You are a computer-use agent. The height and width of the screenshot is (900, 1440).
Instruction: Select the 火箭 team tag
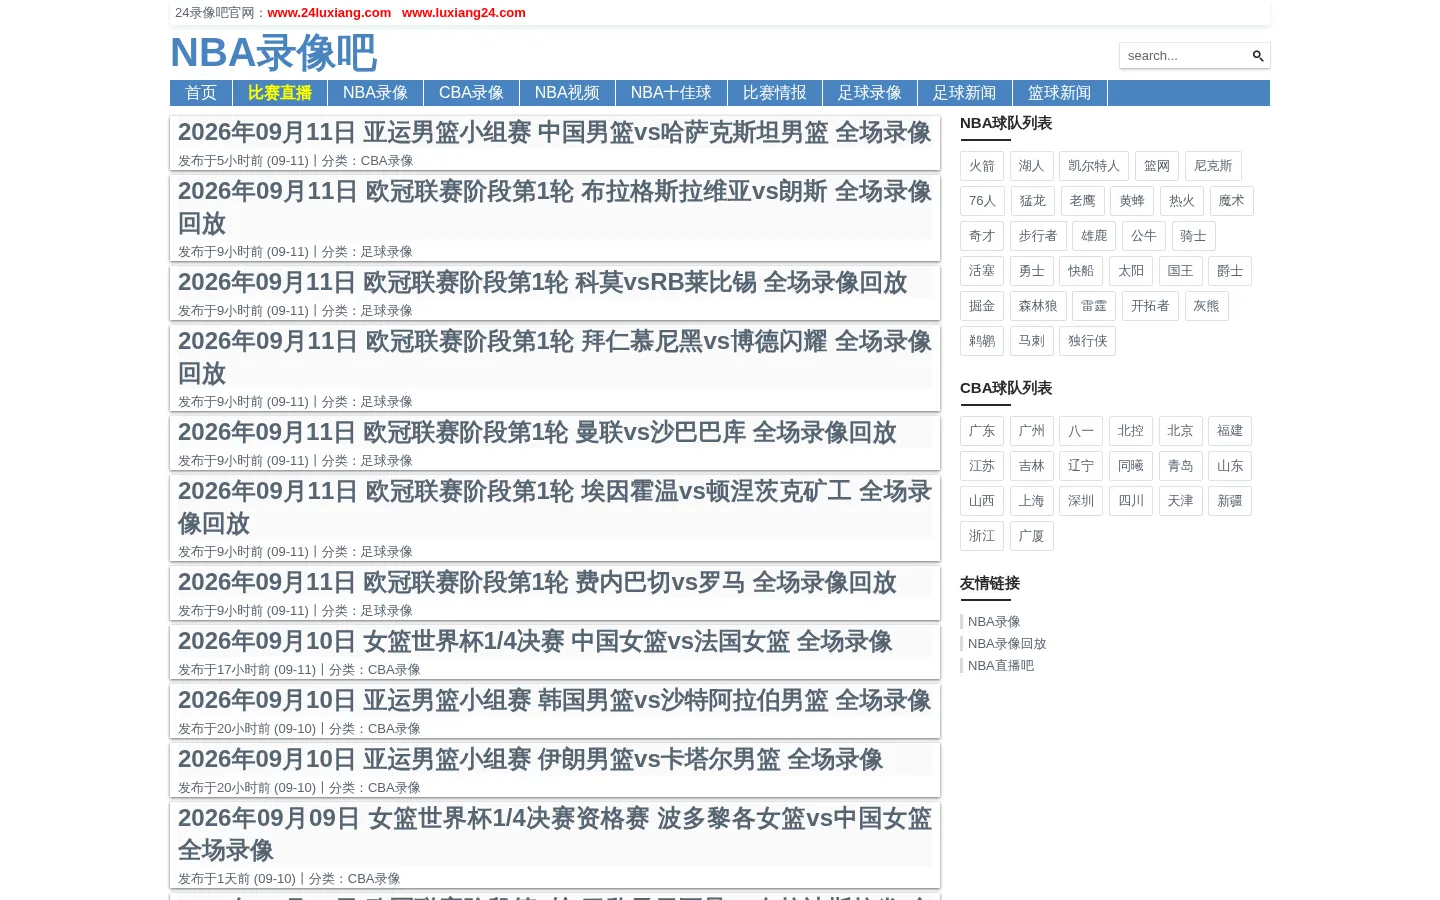(982, 166)
